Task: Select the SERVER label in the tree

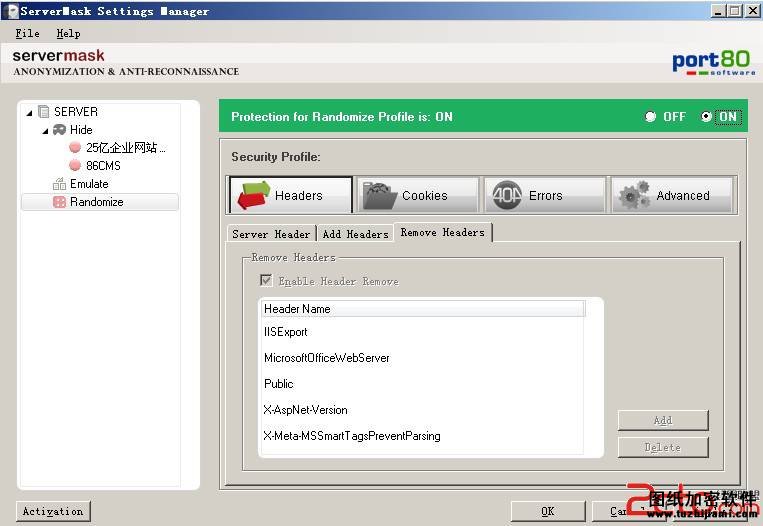Action: [x=76, y=112]
